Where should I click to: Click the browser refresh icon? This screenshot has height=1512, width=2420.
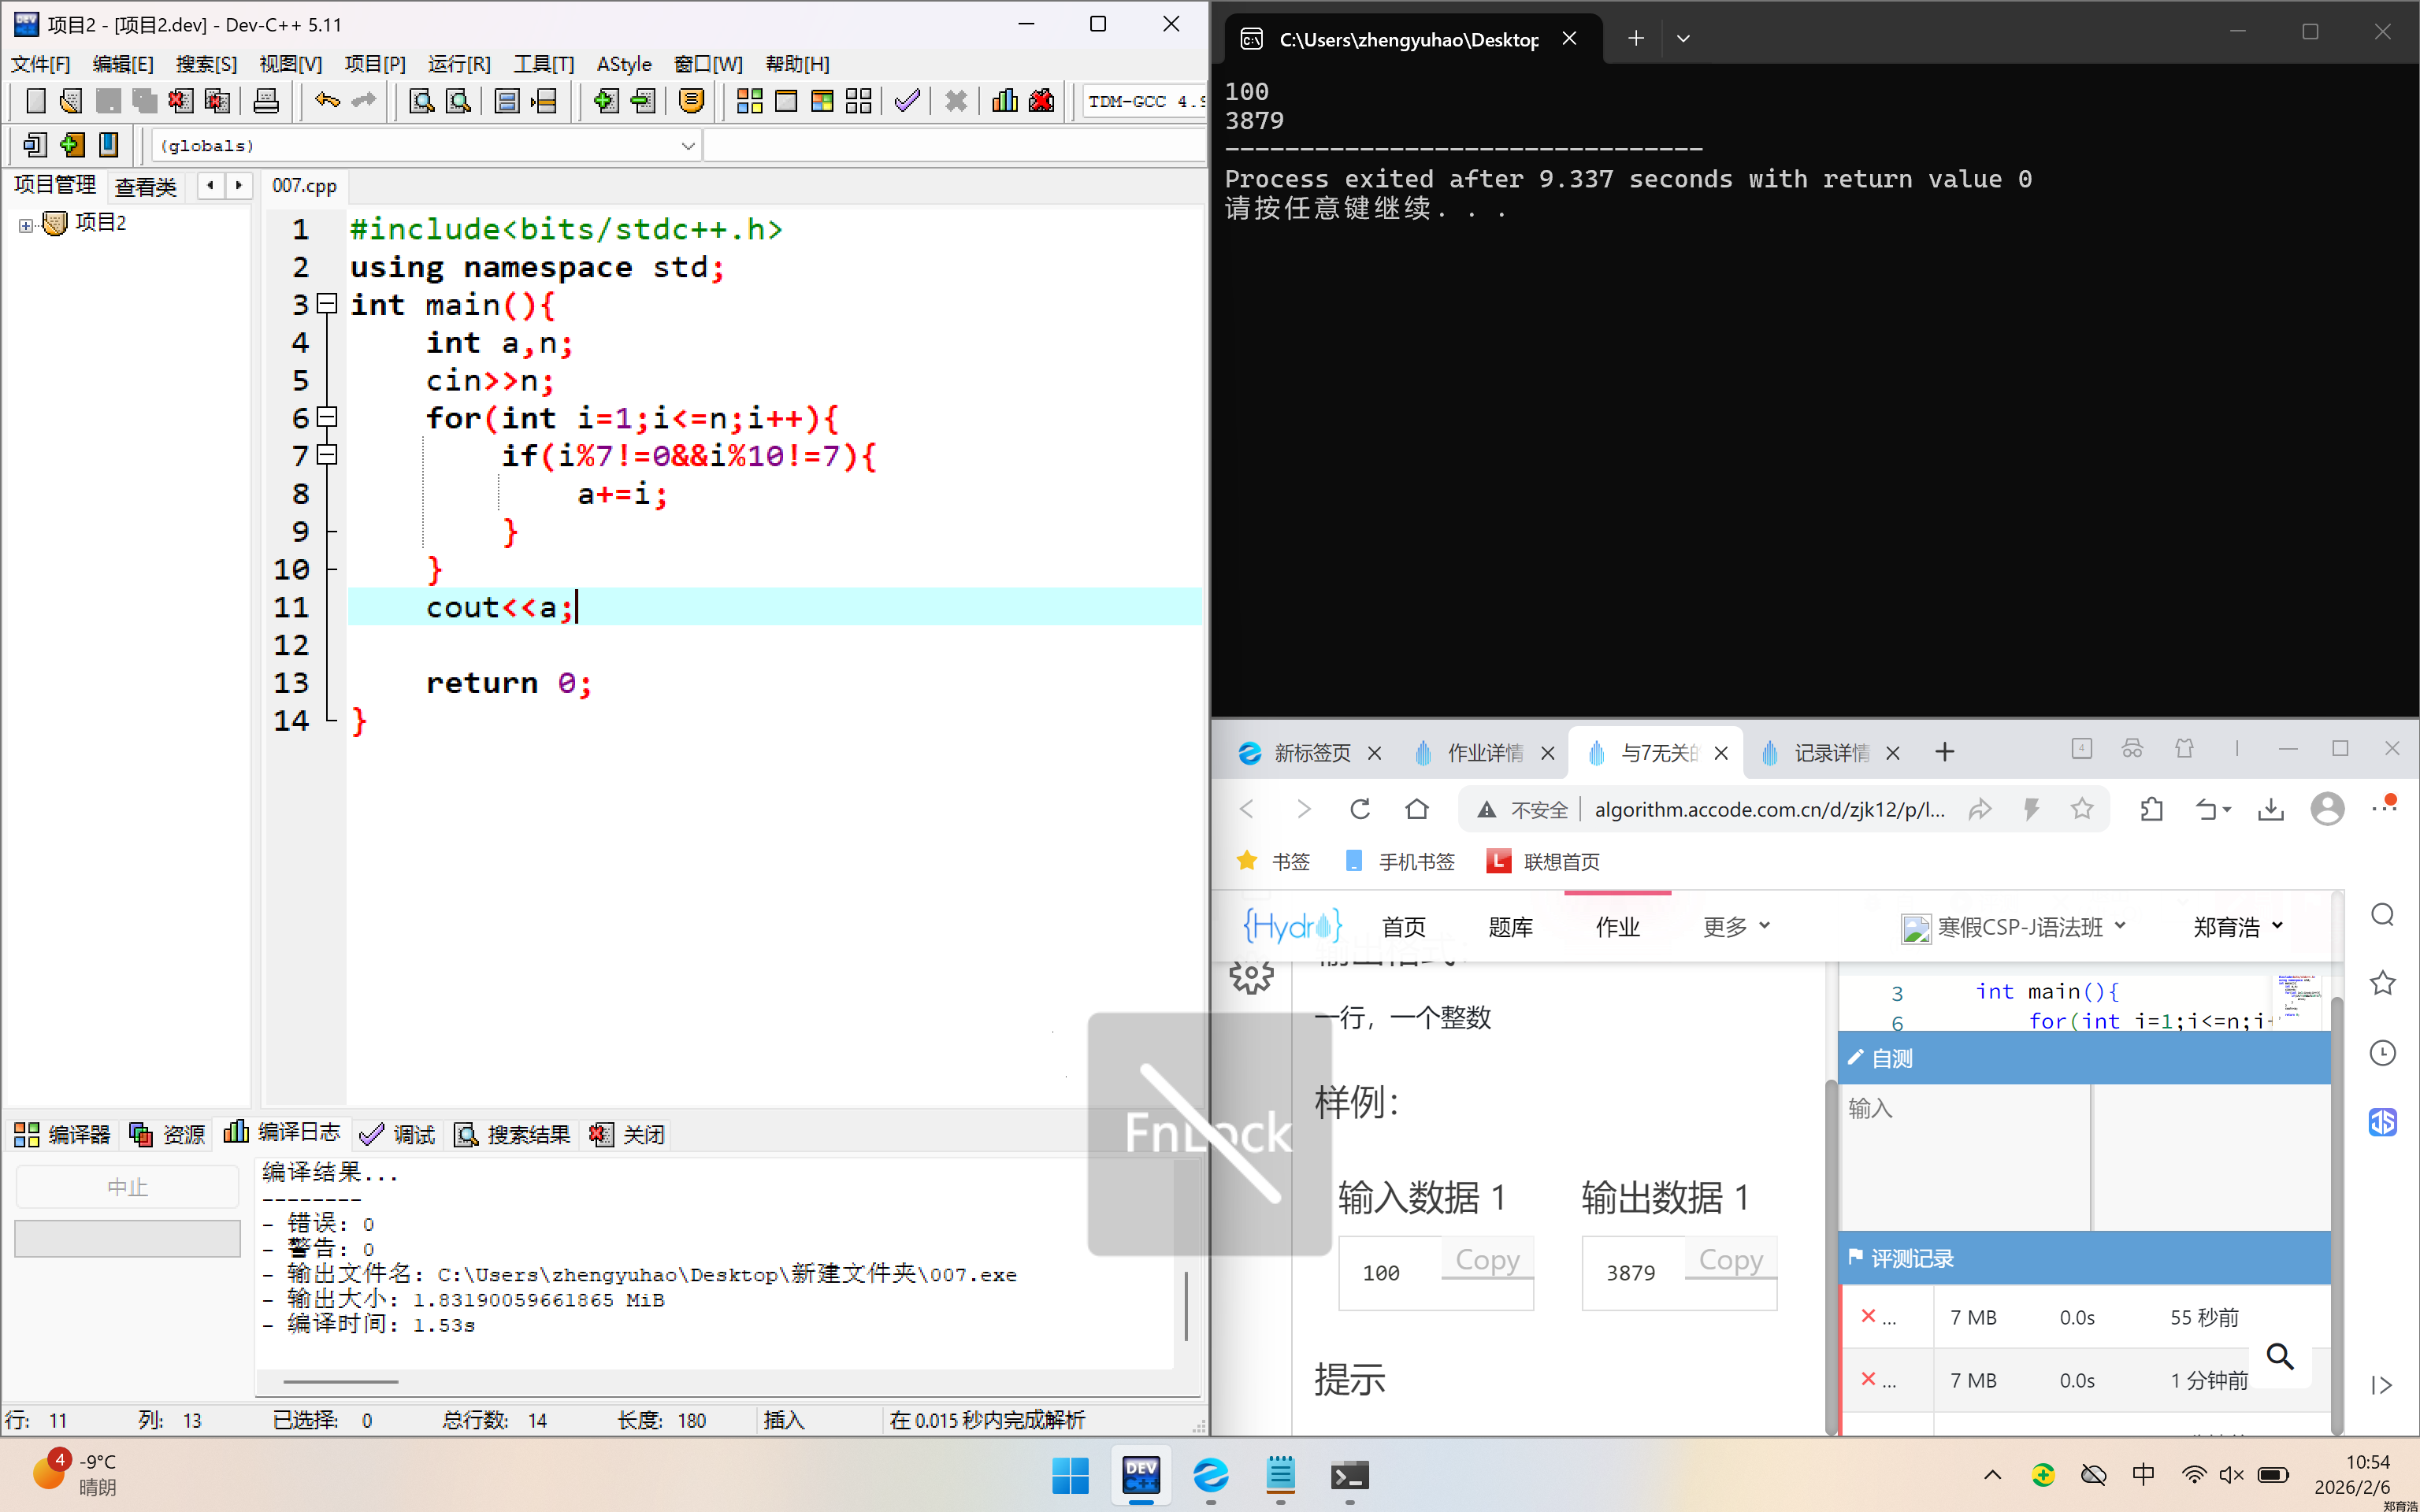pyautogui.click(x=1360, y=809)
